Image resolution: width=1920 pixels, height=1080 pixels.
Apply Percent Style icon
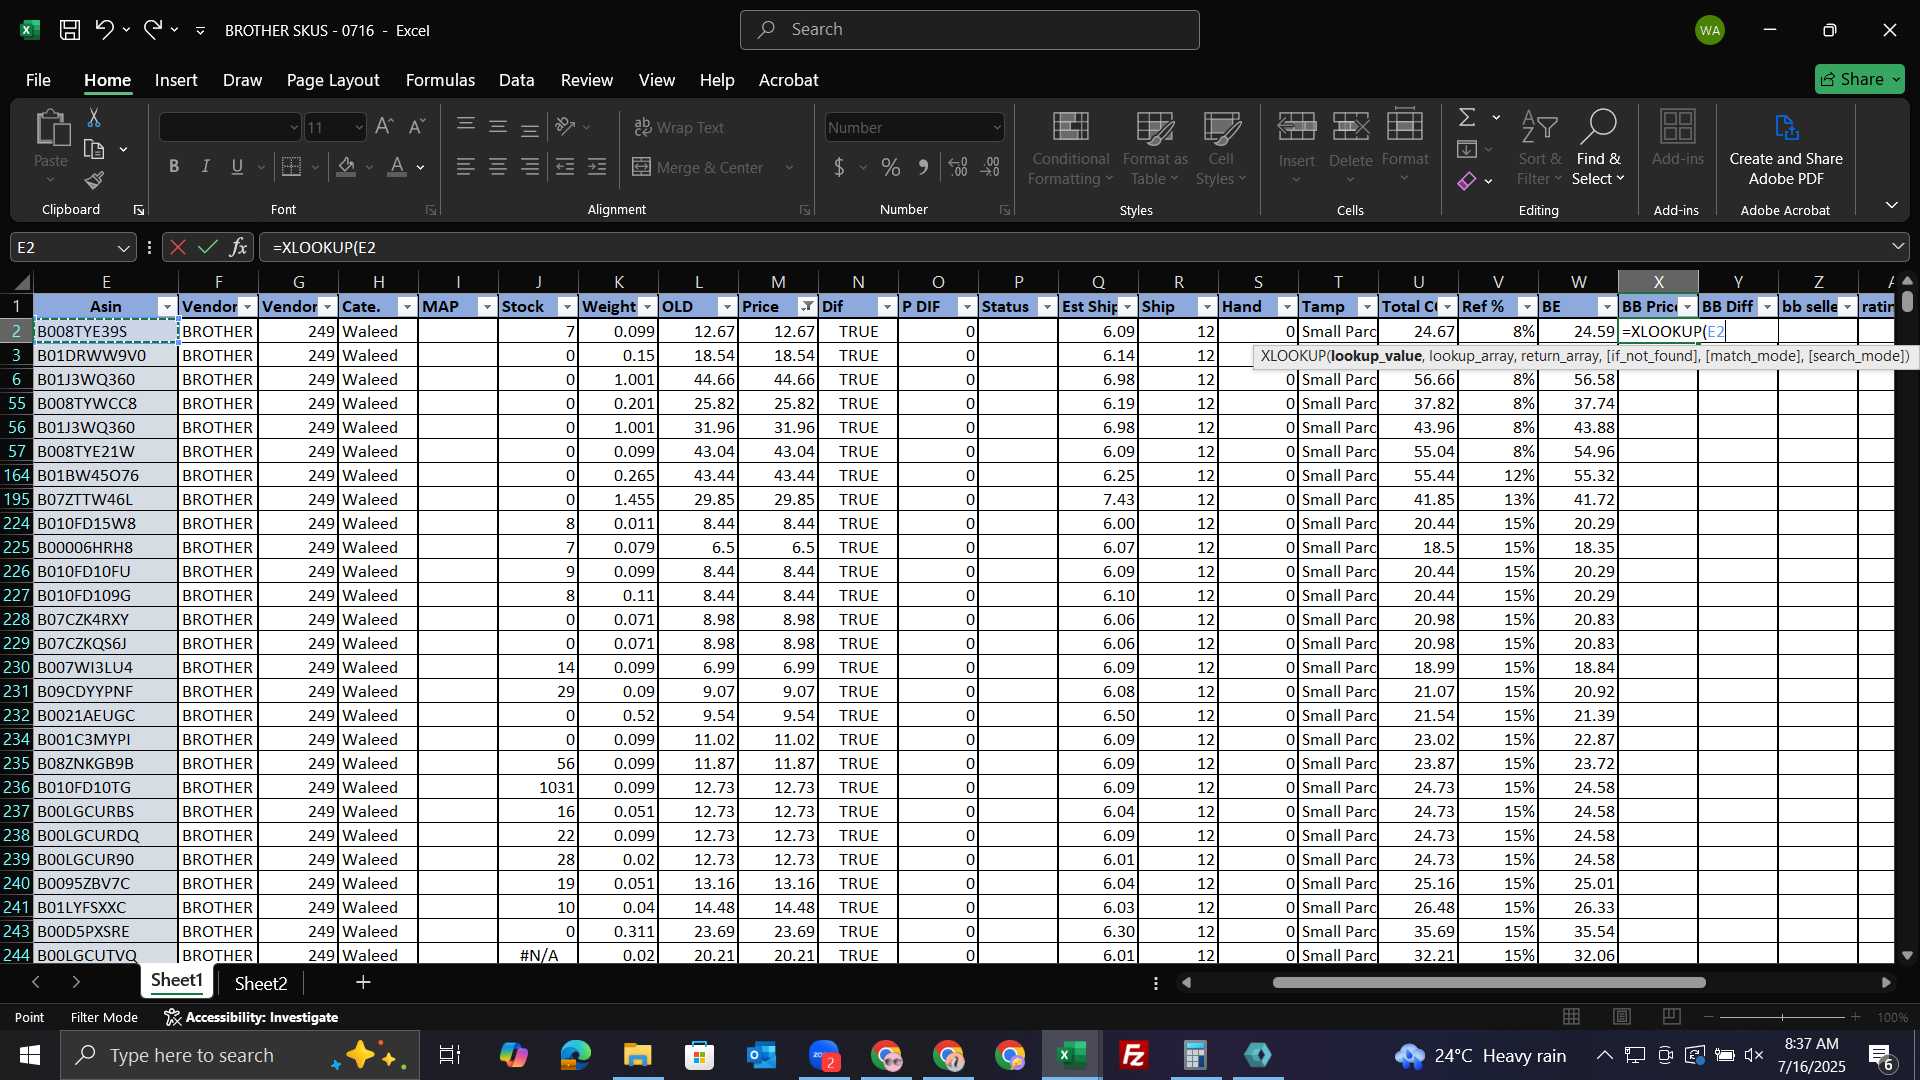click(891, 167)
